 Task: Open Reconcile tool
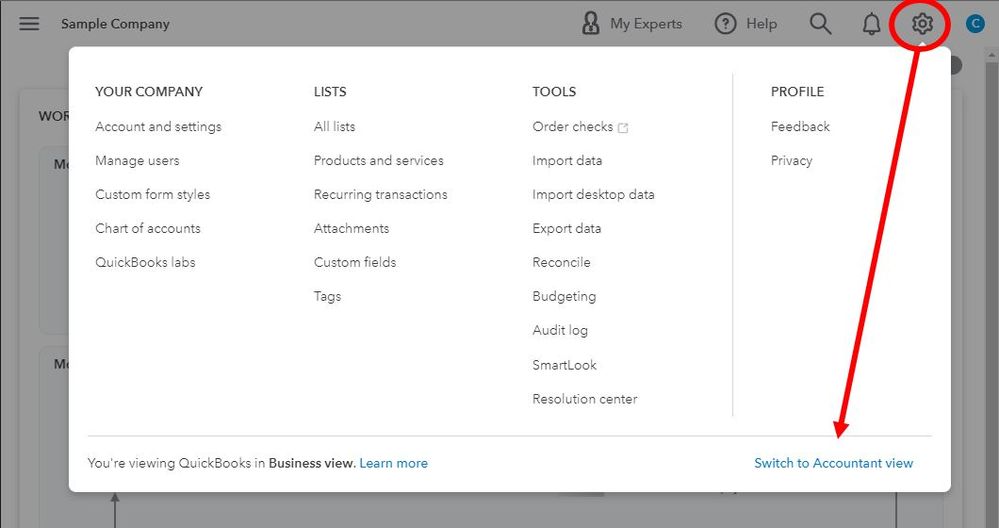point(561,262)
